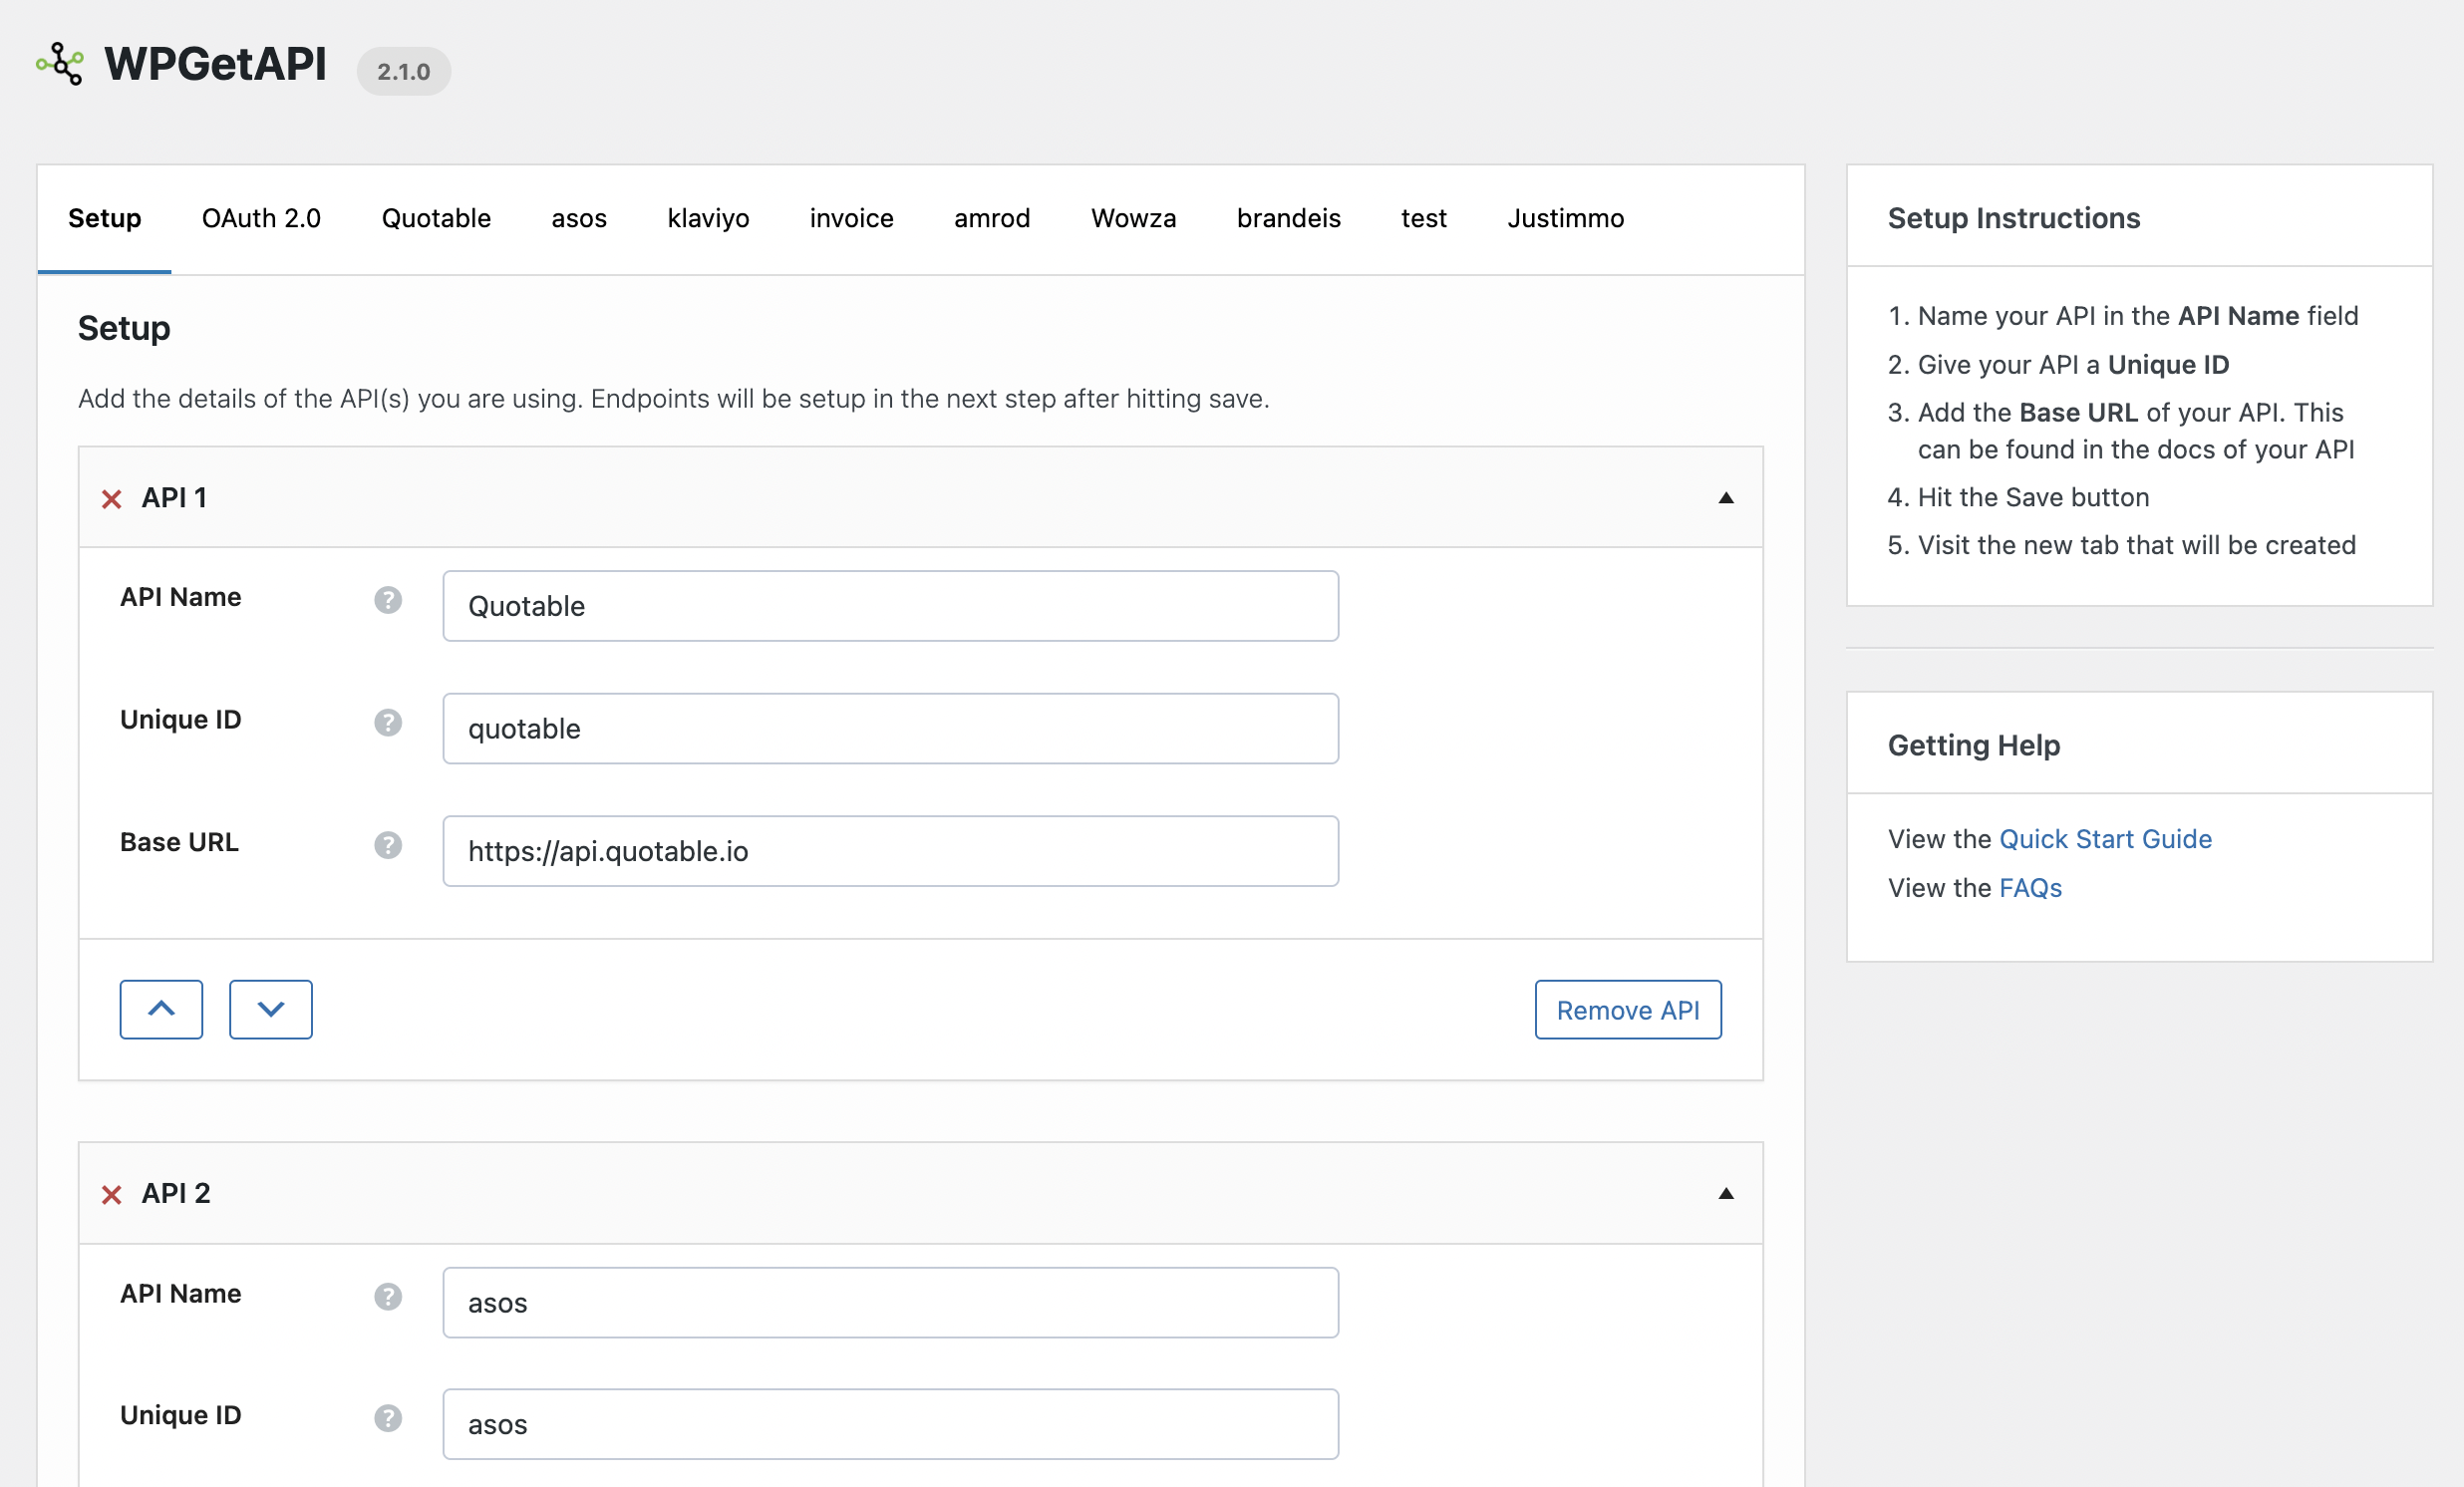Focus the API 1 API Name field containing Quotable
Screen dimensions: 2464x1487
coord(890,606)
